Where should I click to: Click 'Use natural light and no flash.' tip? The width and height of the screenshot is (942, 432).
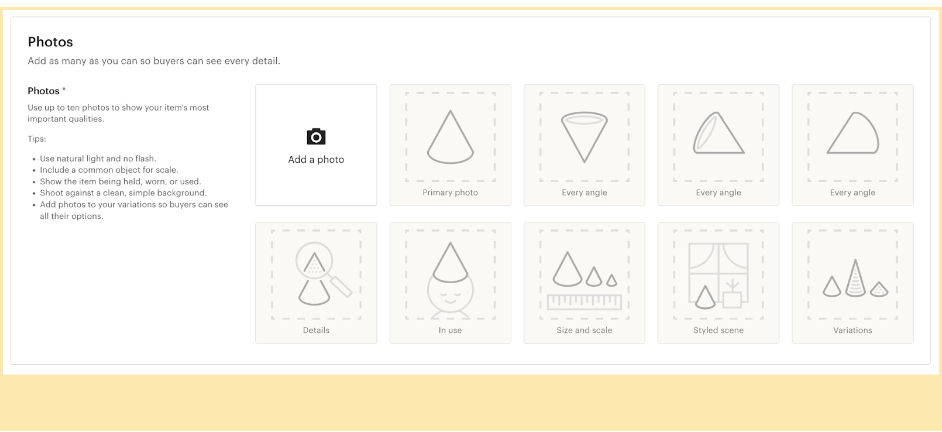98,159
